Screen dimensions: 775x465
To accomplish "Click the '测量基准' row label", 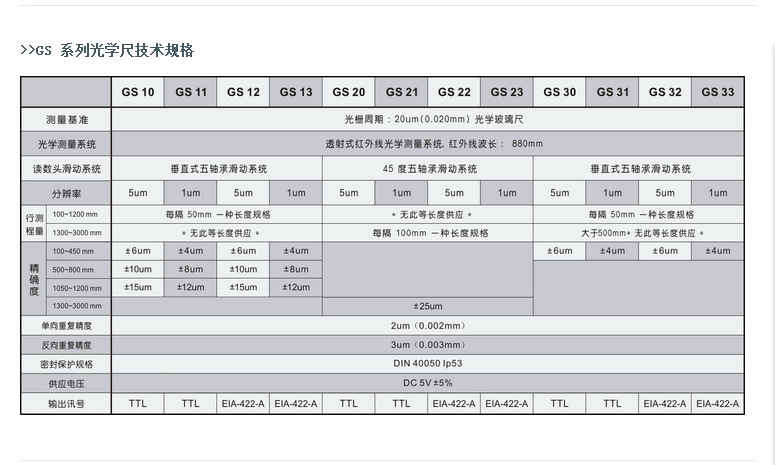I will click(66, 120).
